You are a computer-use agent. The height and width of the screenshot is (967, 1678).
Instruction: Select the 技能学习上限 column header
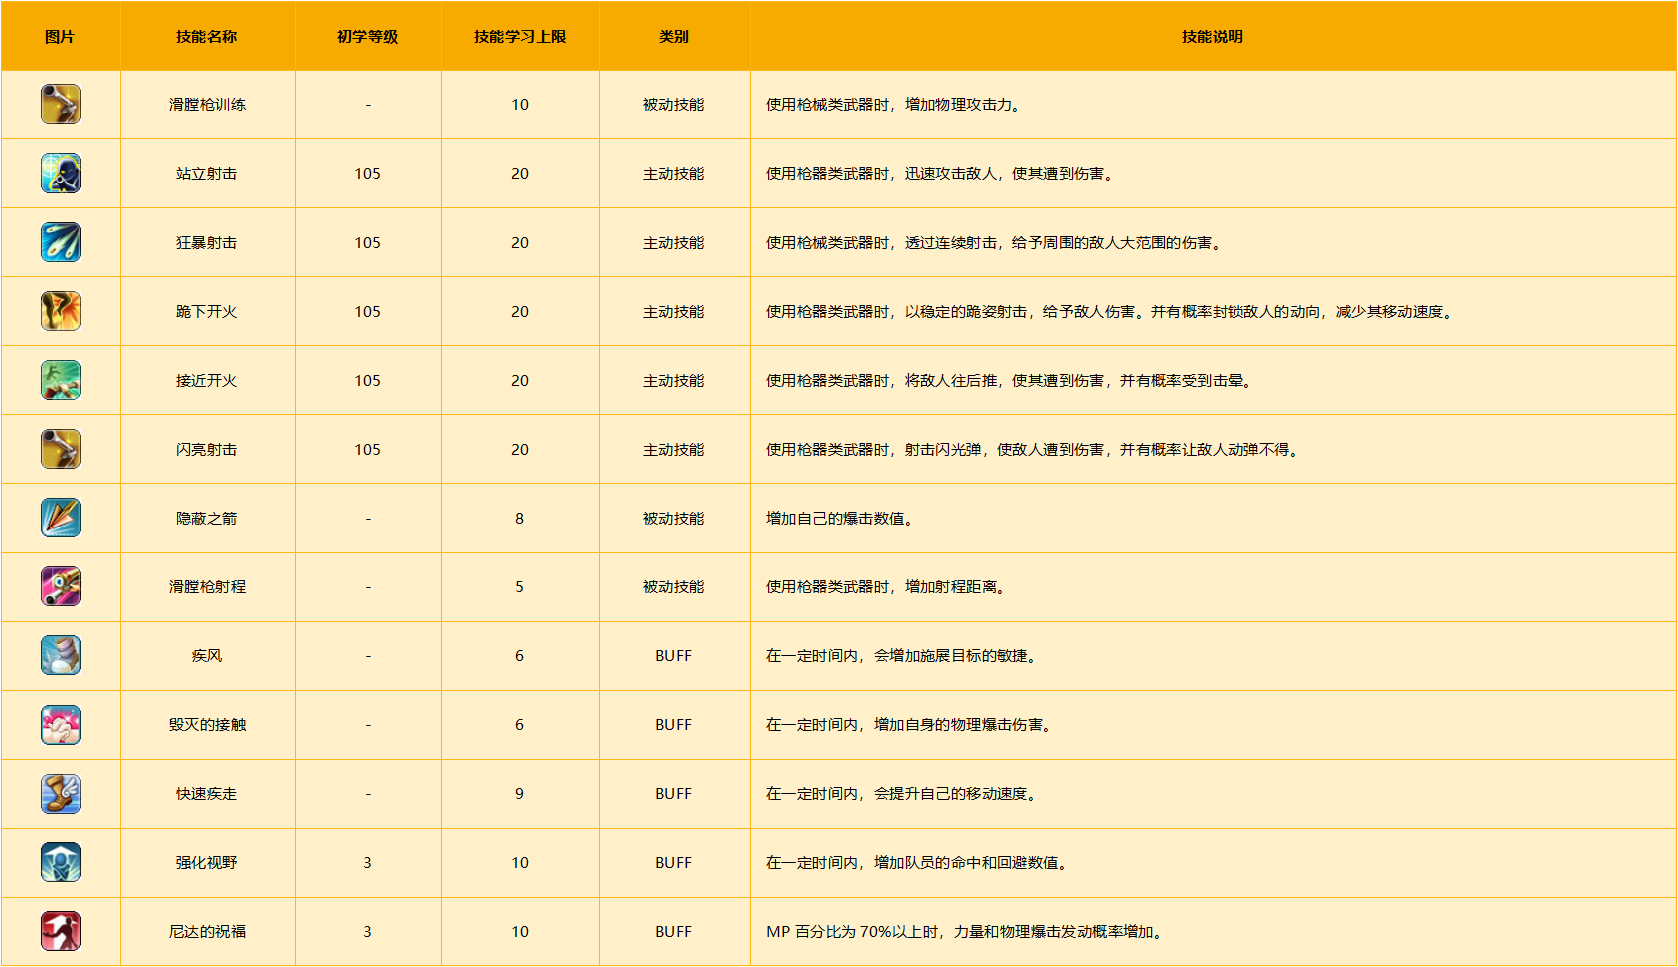520,37
